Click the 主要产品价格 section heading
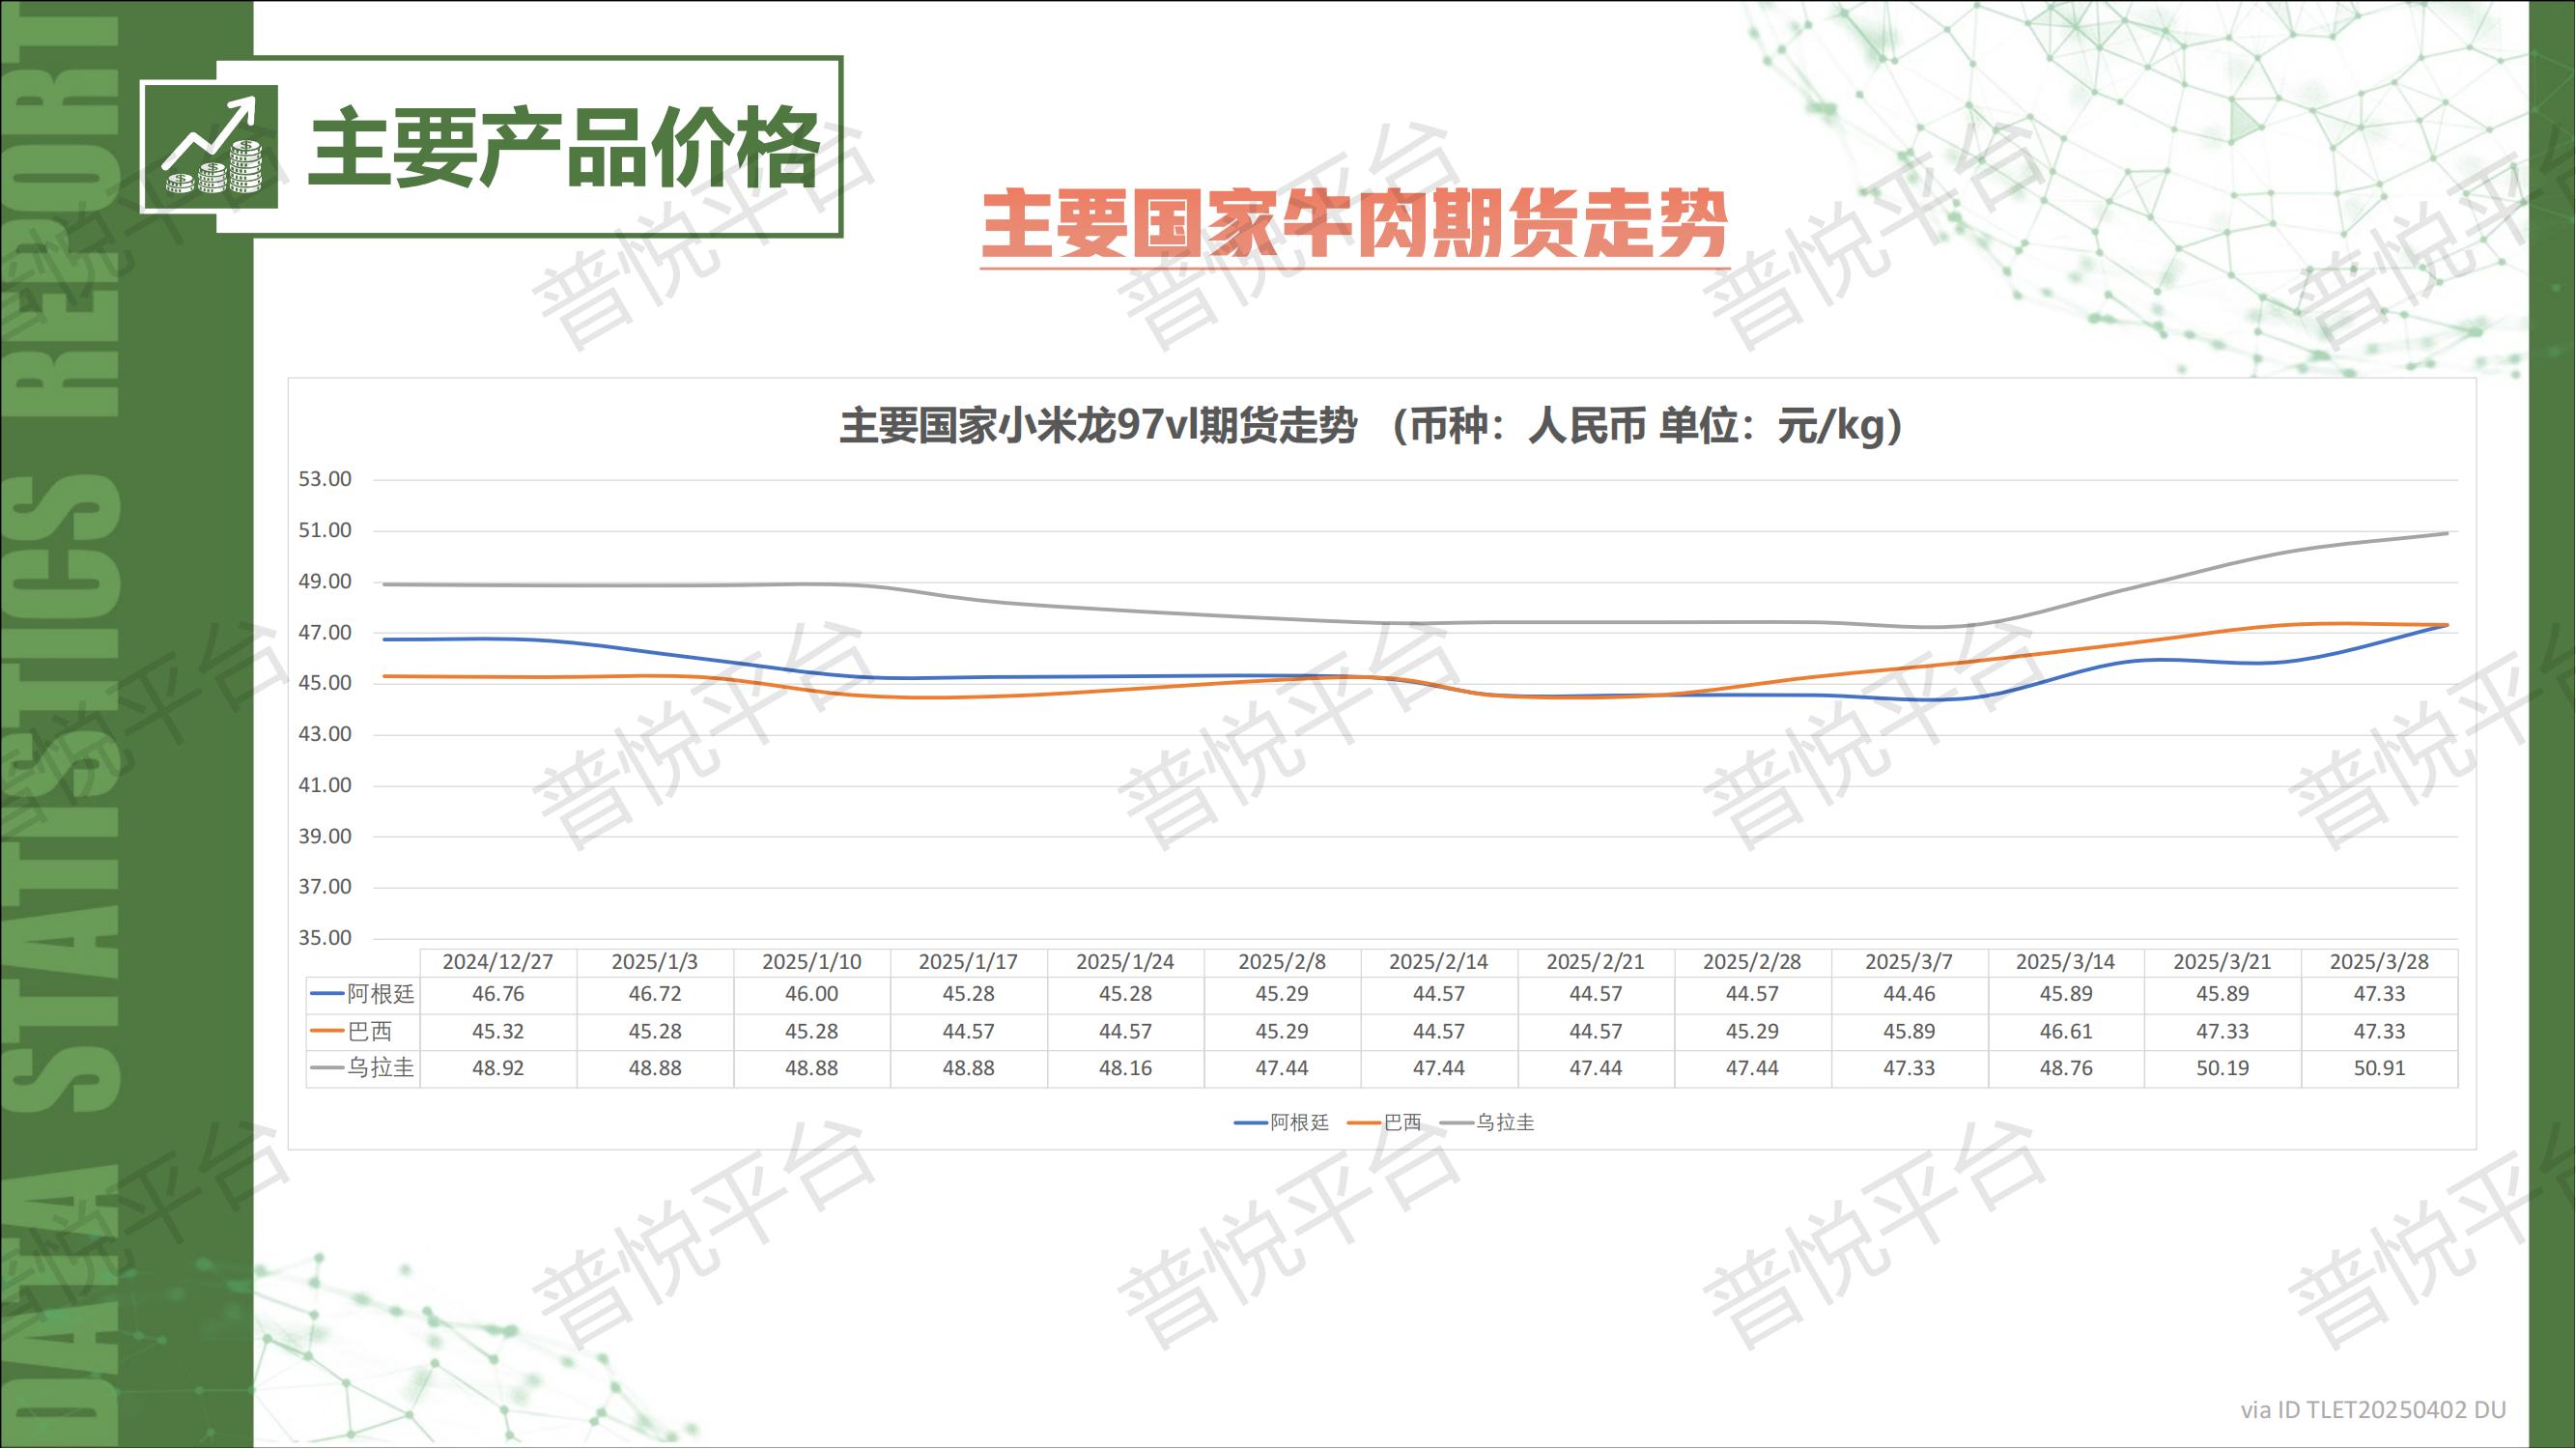Viewport: 2576px width, 1449px height. [563, 148]
